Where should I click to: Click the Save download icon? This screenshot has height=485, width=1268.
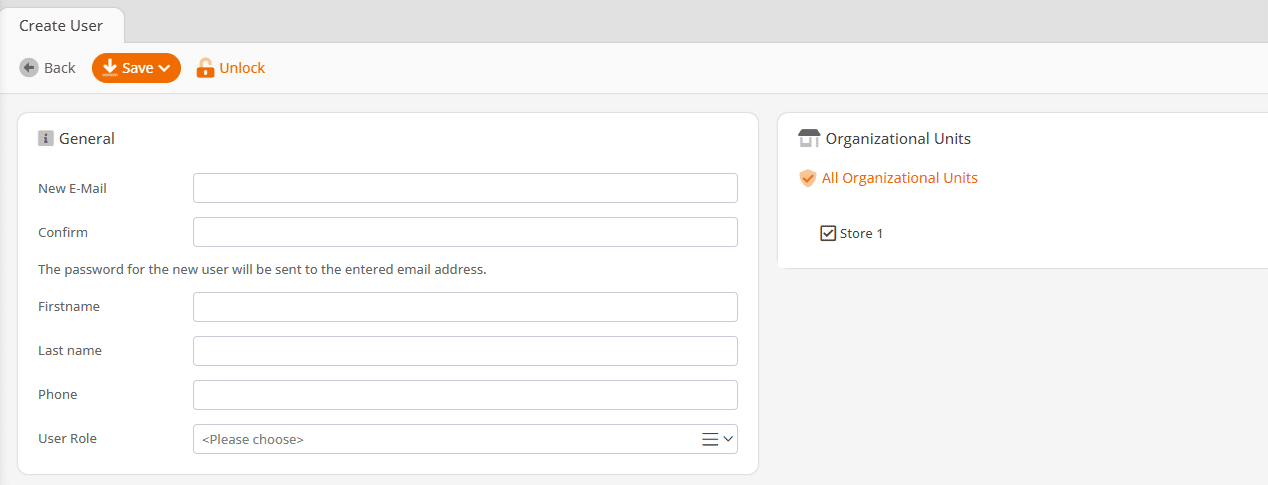pos(110,68)
